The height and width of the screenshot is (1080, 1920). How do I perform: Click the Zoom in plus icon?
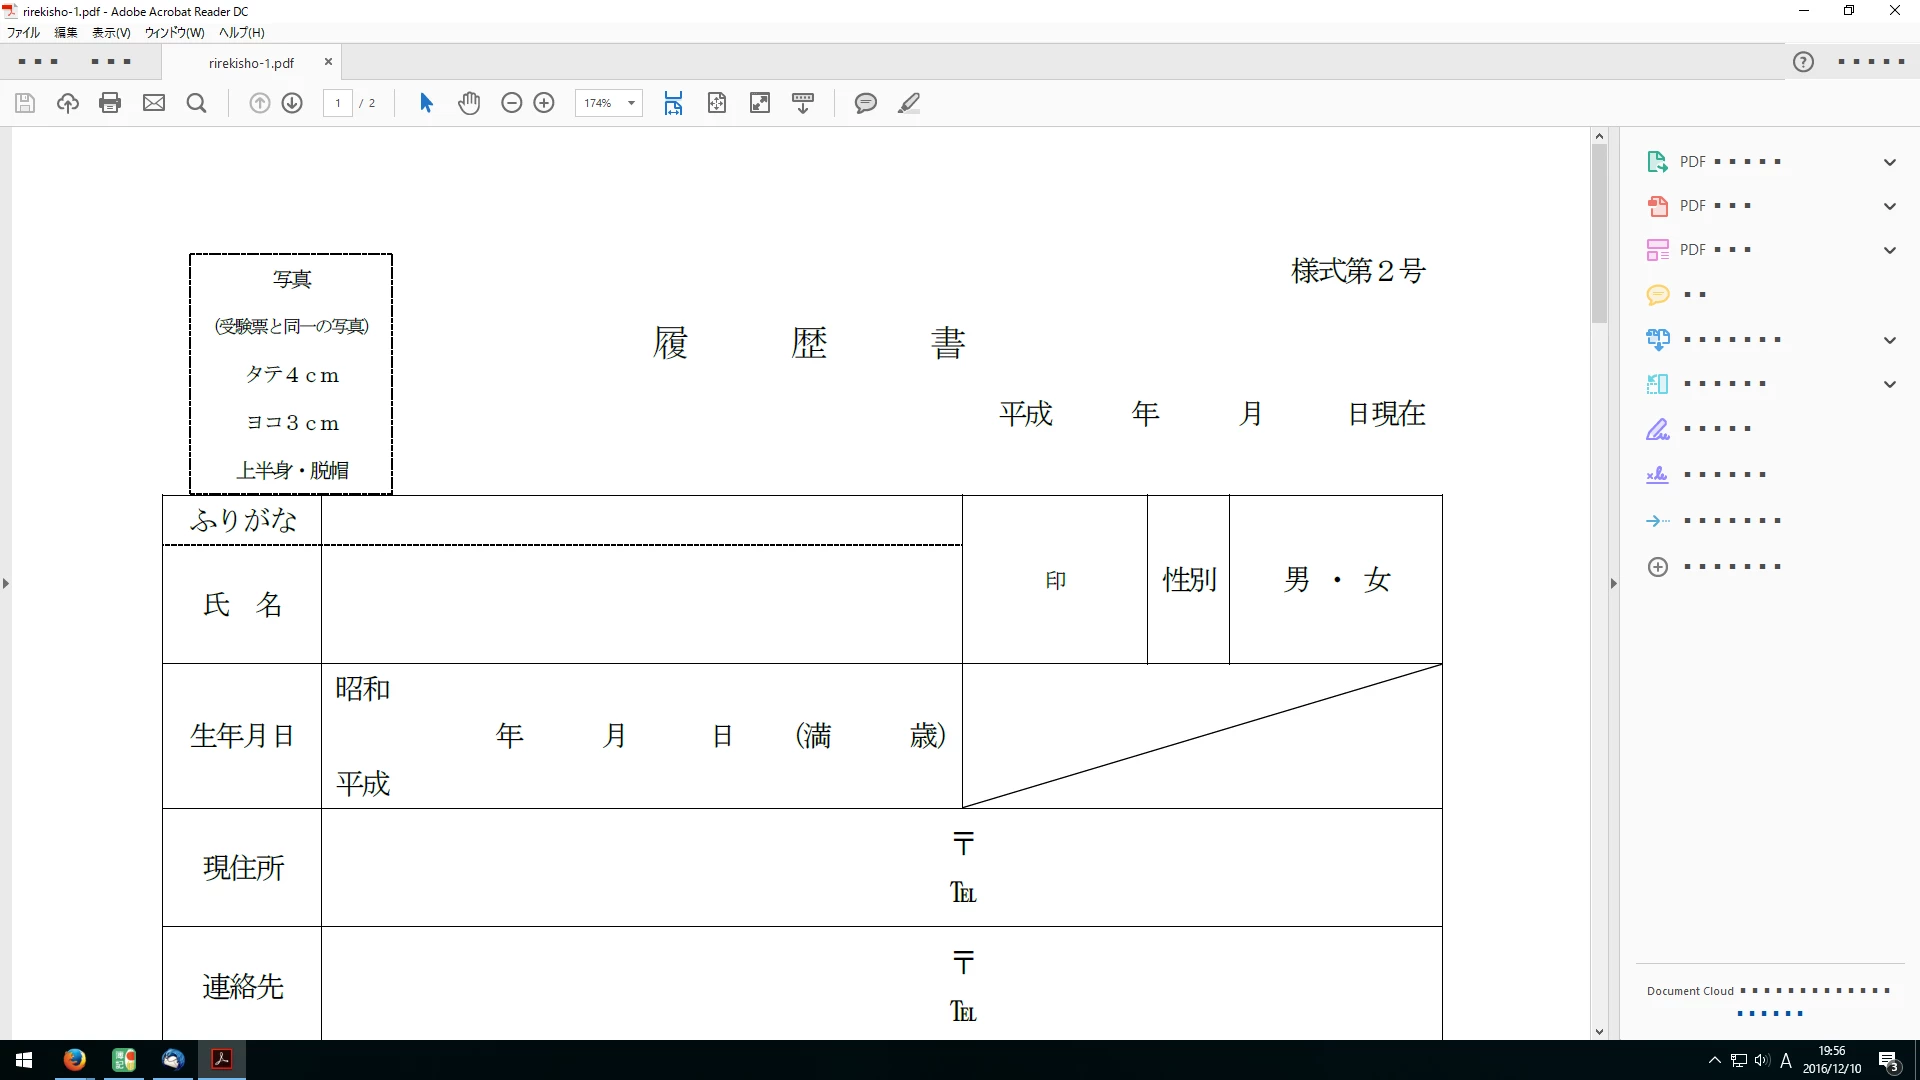coord(544,103)
